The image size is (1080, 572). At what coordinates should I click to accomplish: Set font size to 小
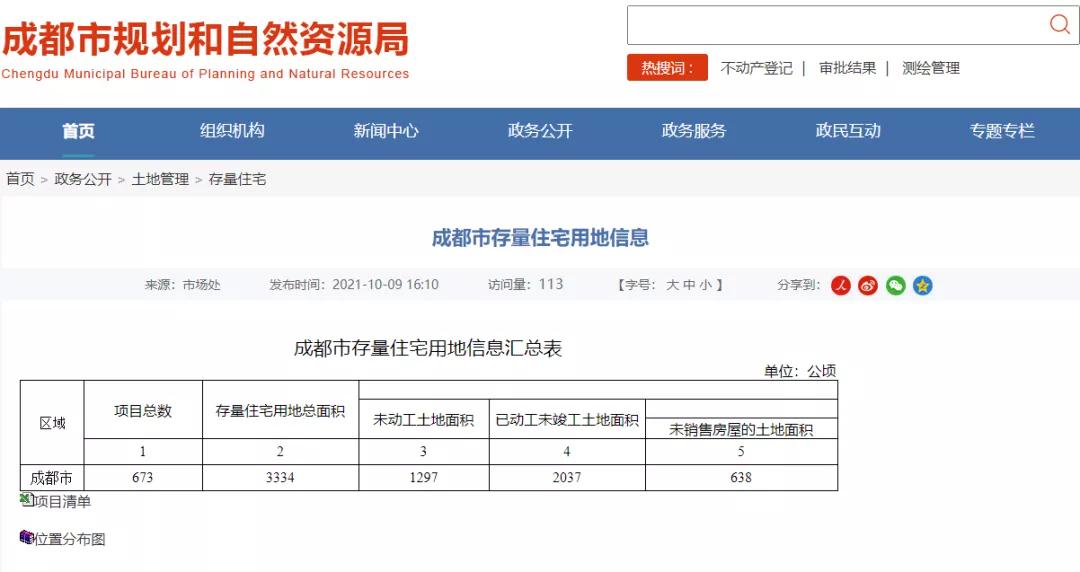(x=705, y=285)
